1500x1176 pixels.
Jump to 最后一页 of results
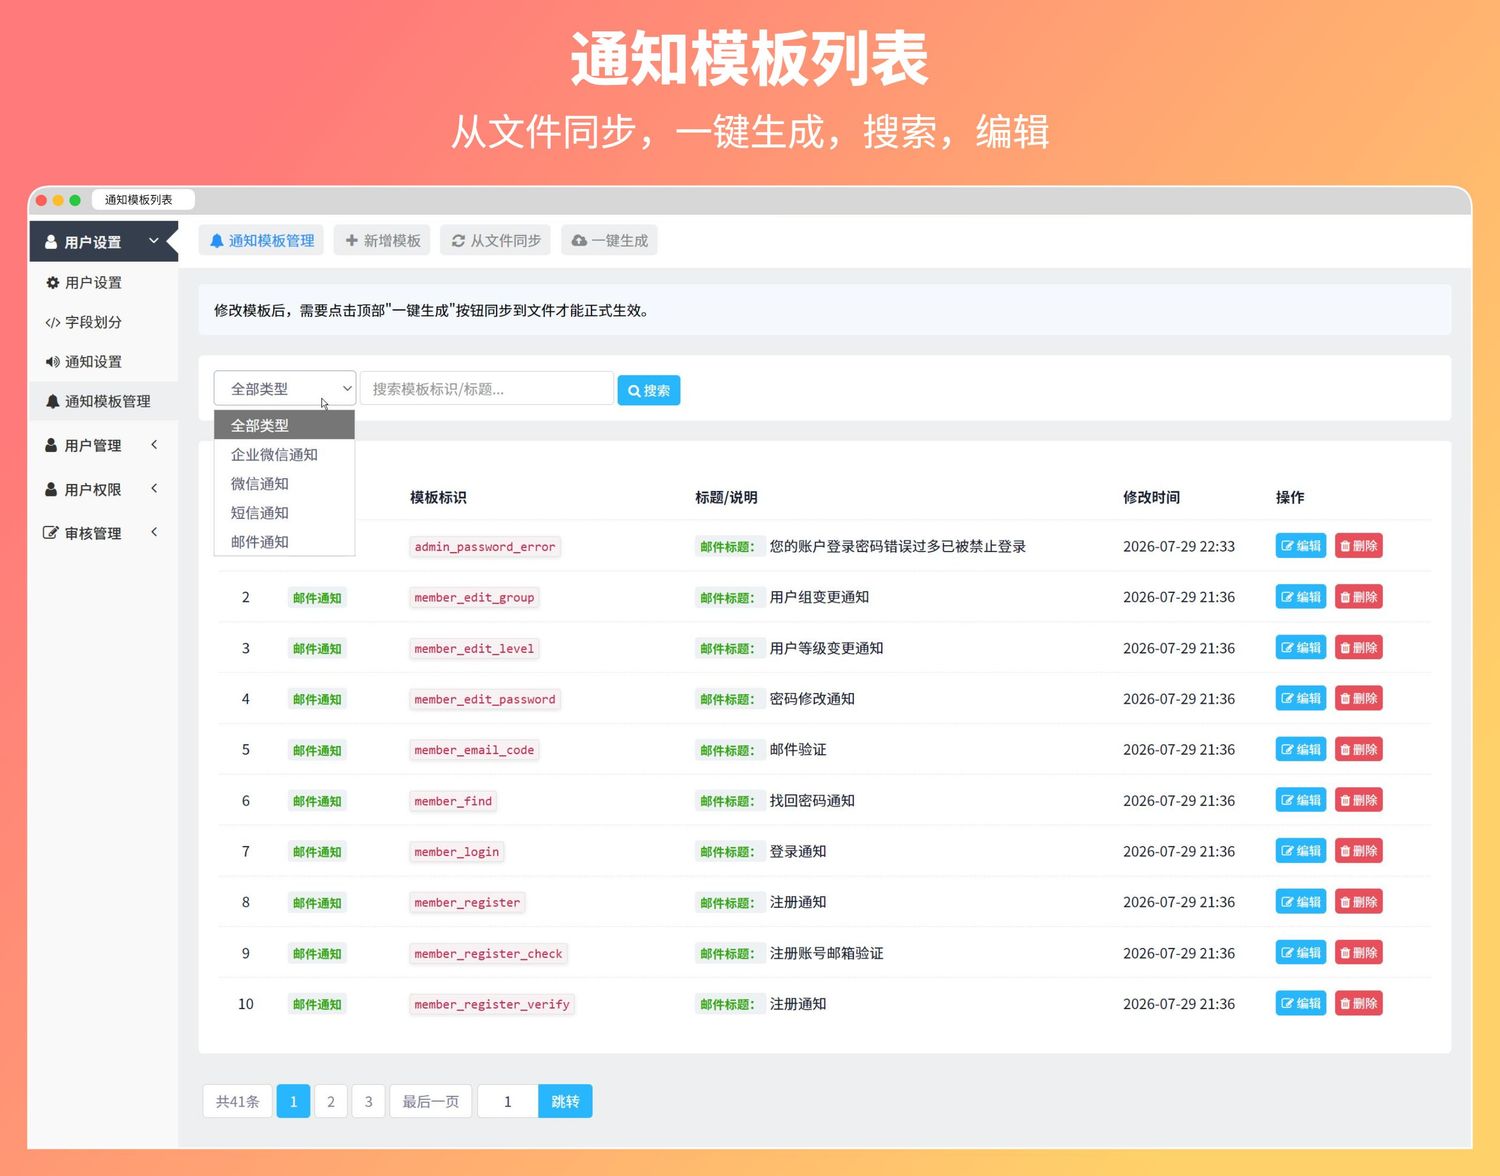[431, 1101]
